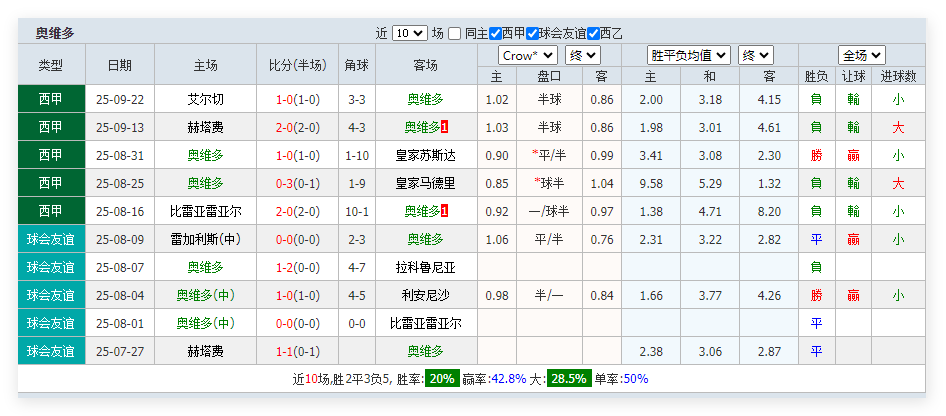Expand the 胜平负均值 dropdown

coord(689,55)
